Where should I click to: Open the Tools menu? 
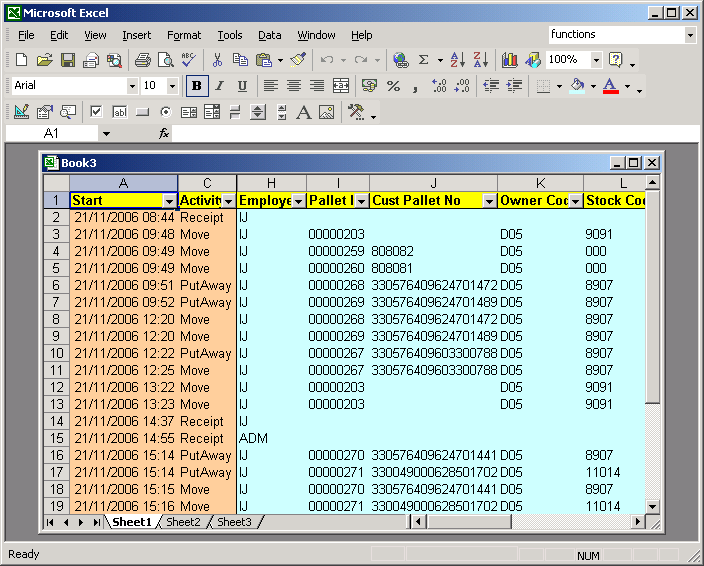[230, 35]
